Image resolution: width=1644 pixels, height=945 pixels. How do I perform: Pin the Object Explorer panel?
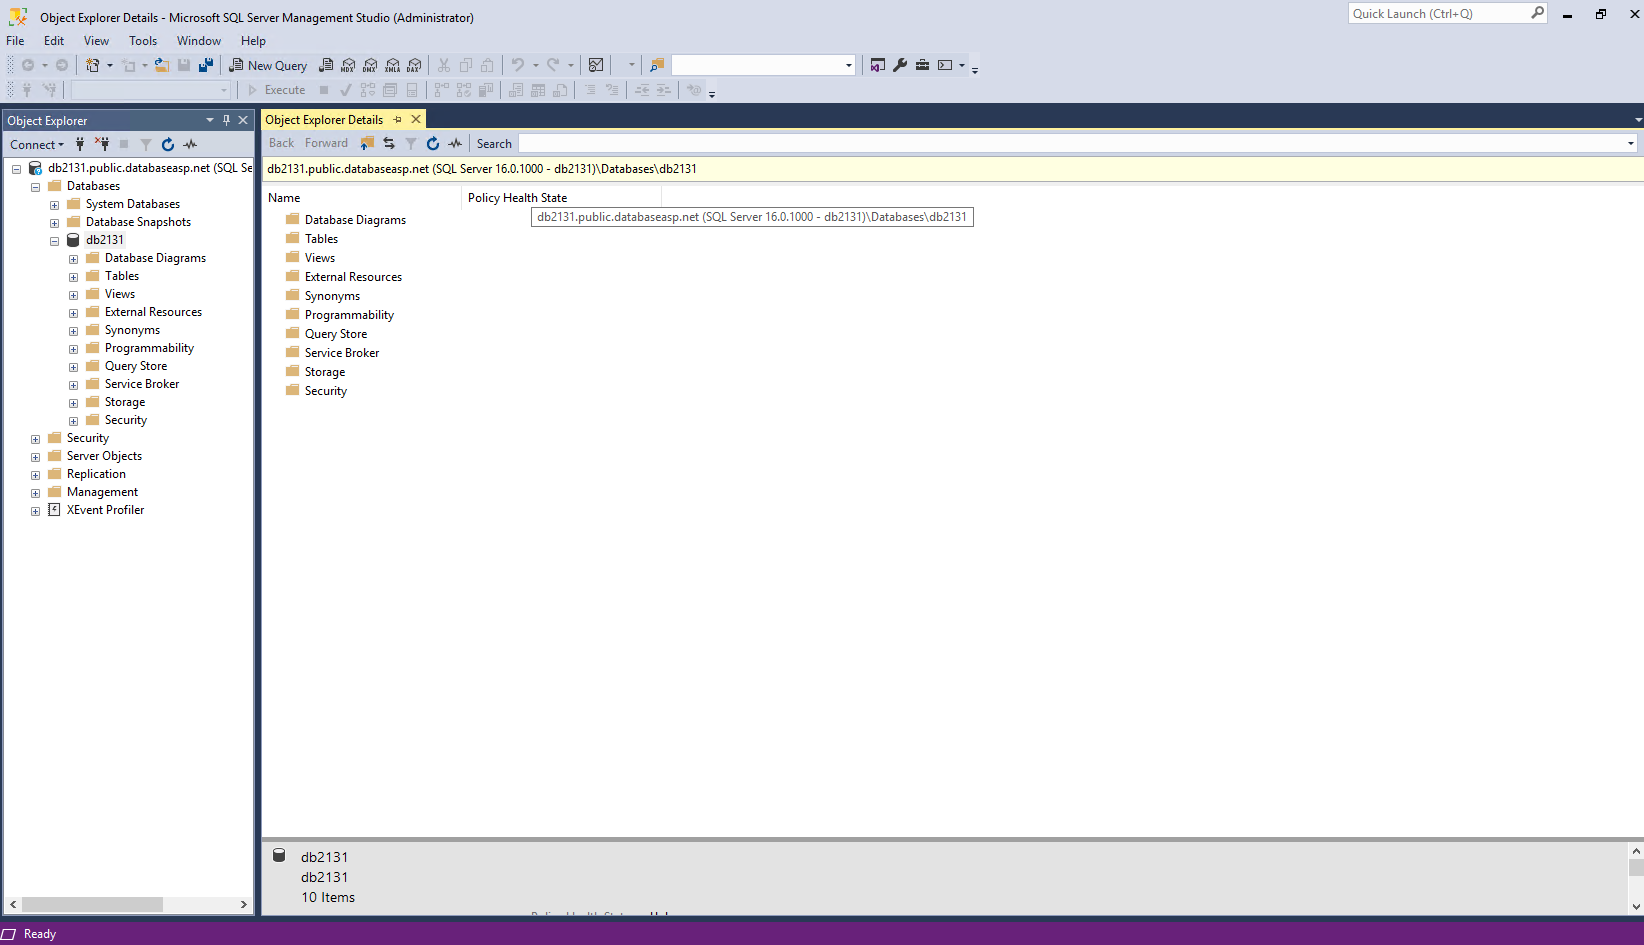[x=226, y=120]
